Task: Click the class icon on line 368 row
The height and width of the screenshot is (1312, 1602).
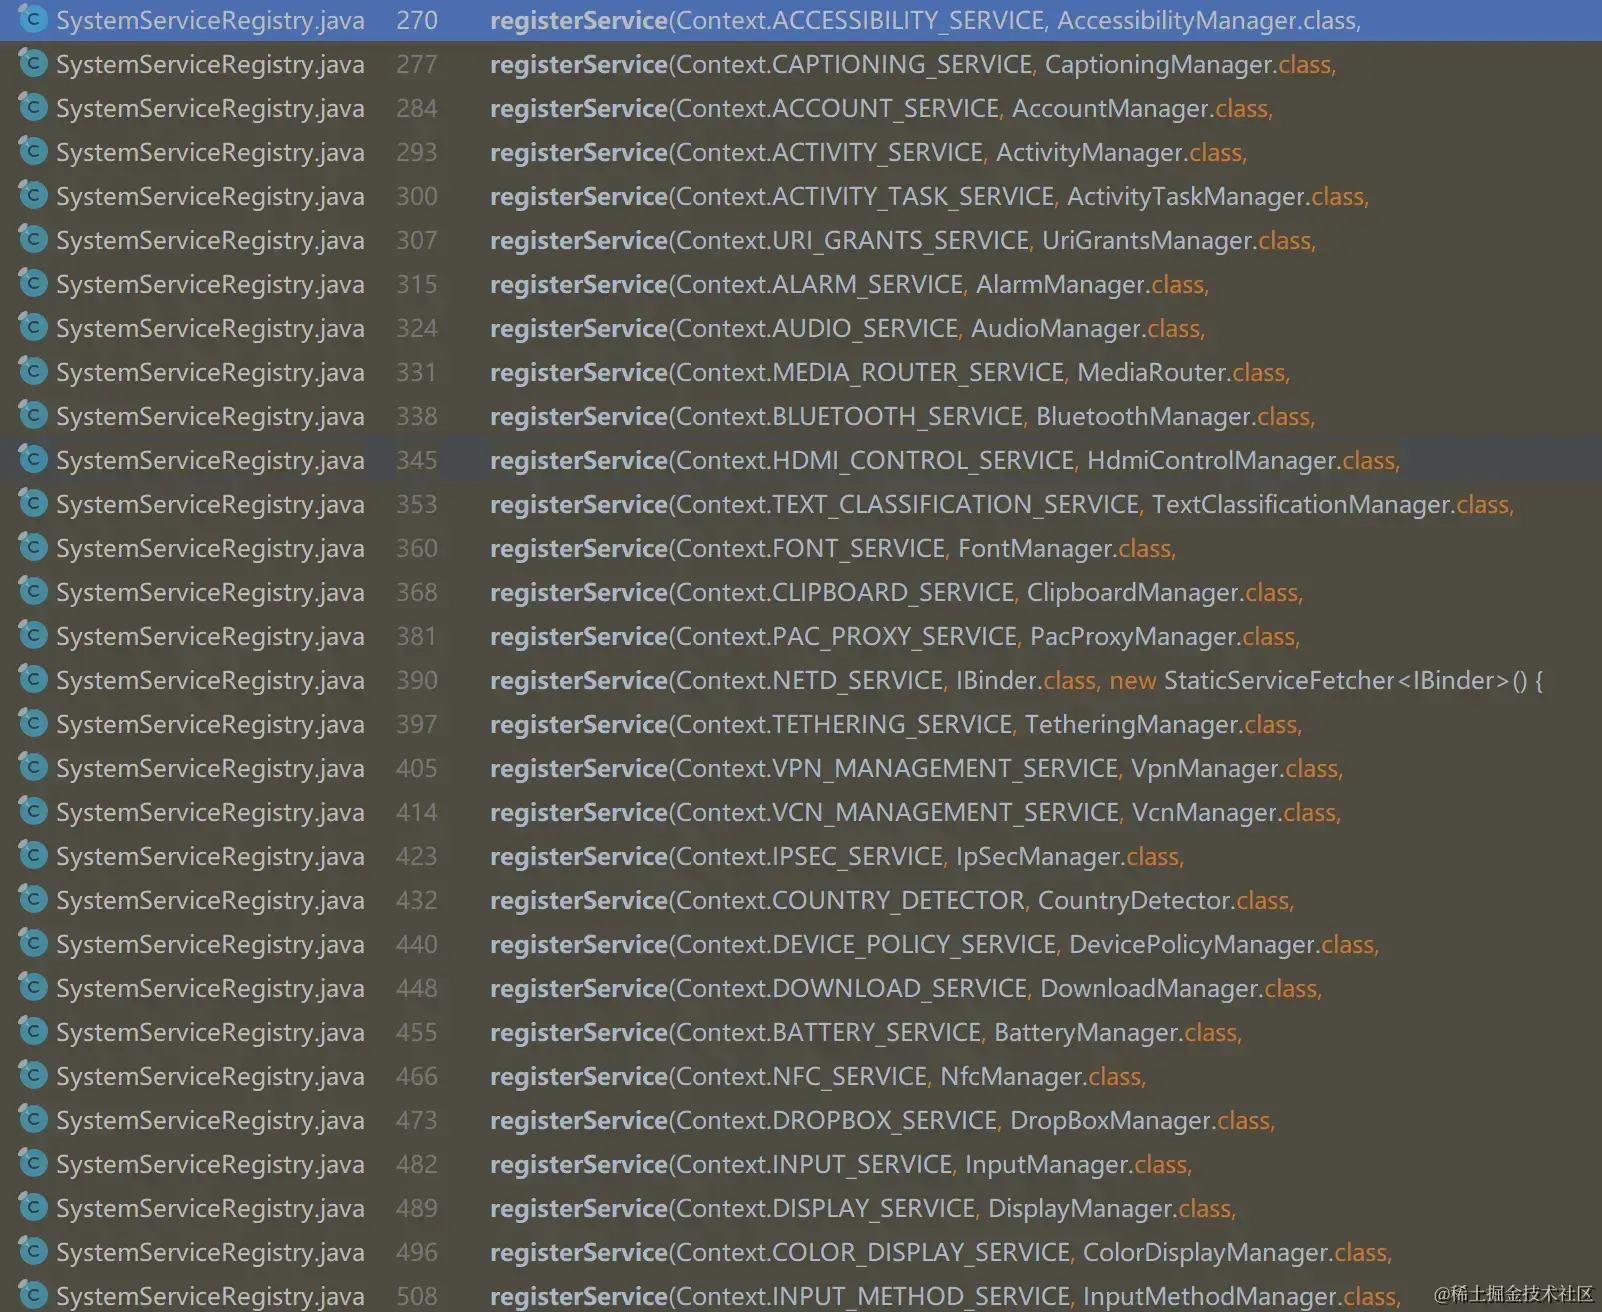Action: [33, 591]
